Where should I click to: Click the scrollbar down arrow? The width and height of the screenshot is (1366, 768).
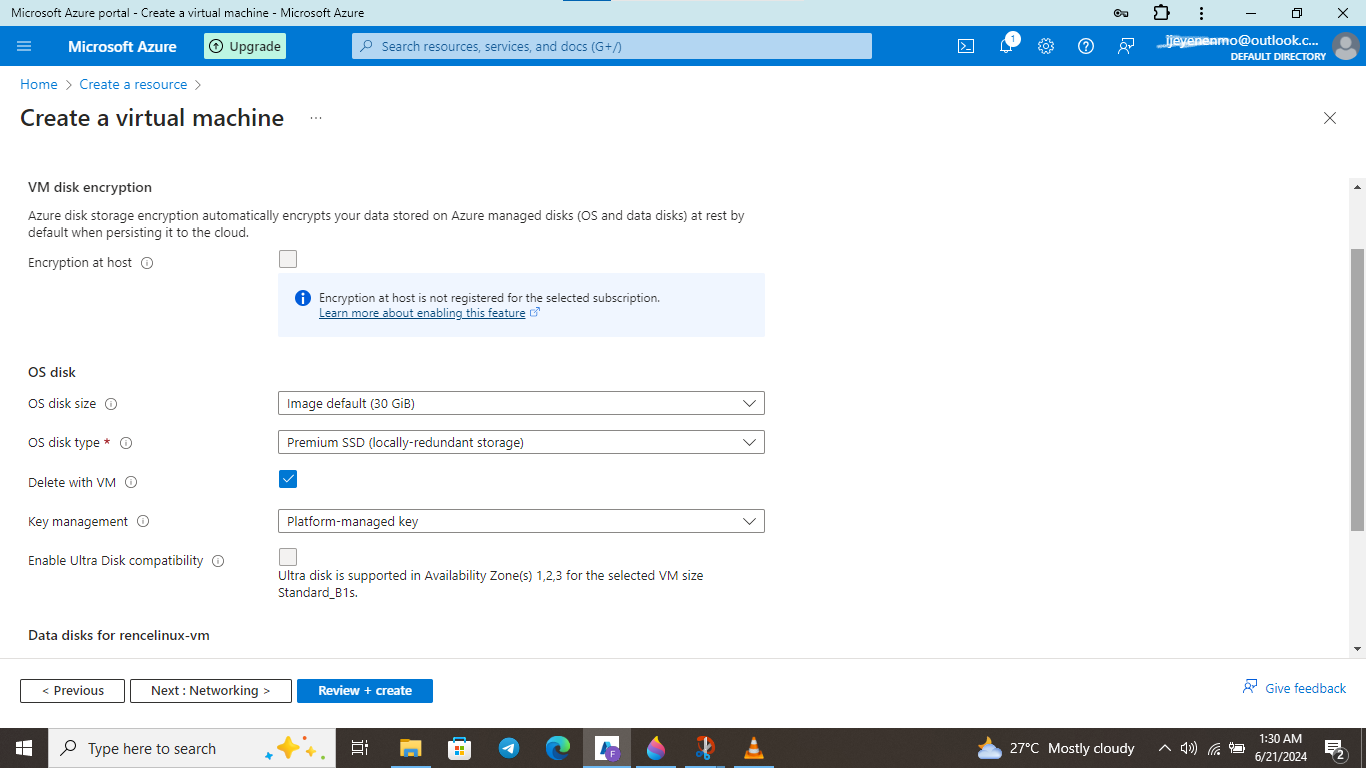click(1358, 649)
